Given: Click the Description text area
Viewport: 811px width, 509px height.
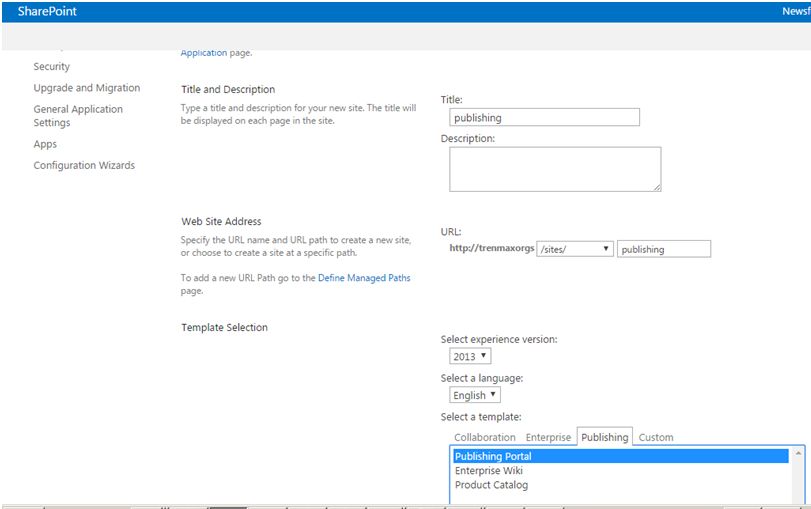Looking at the screenshot, I should click(x=555, y=169).
